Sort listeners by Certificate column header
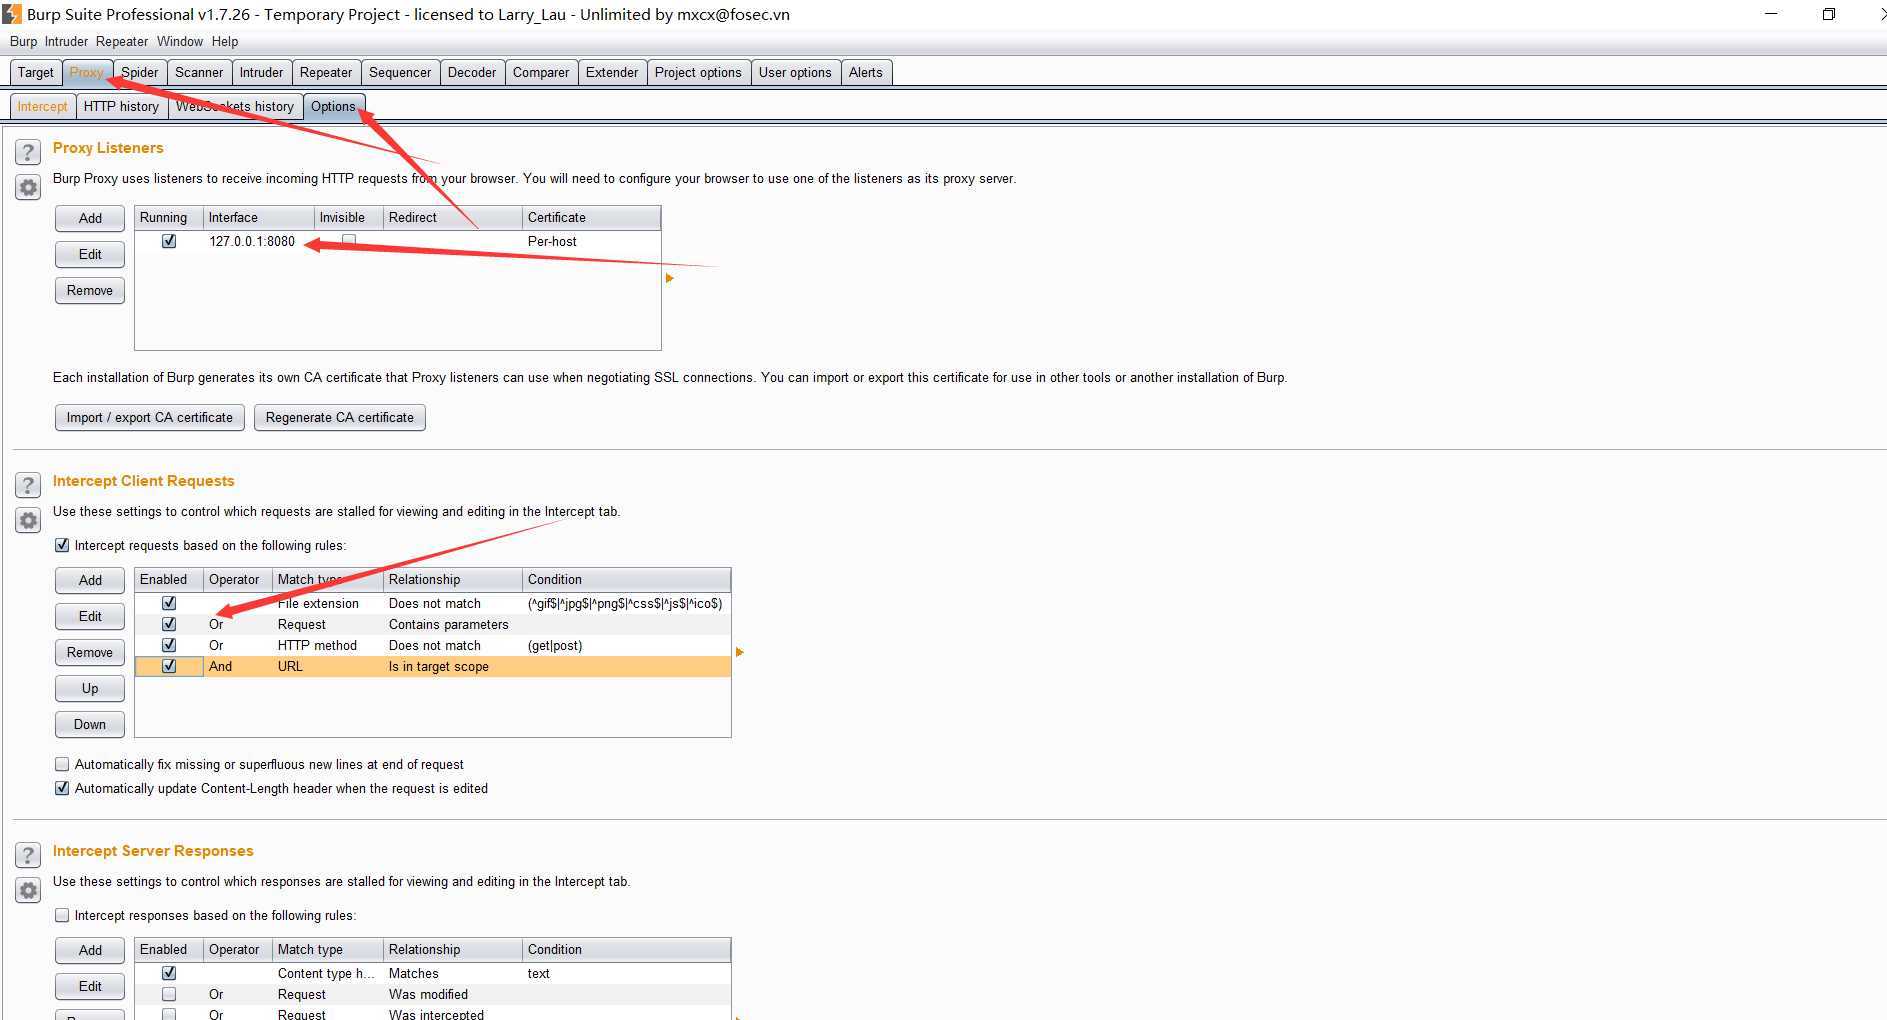 [591, 217]
